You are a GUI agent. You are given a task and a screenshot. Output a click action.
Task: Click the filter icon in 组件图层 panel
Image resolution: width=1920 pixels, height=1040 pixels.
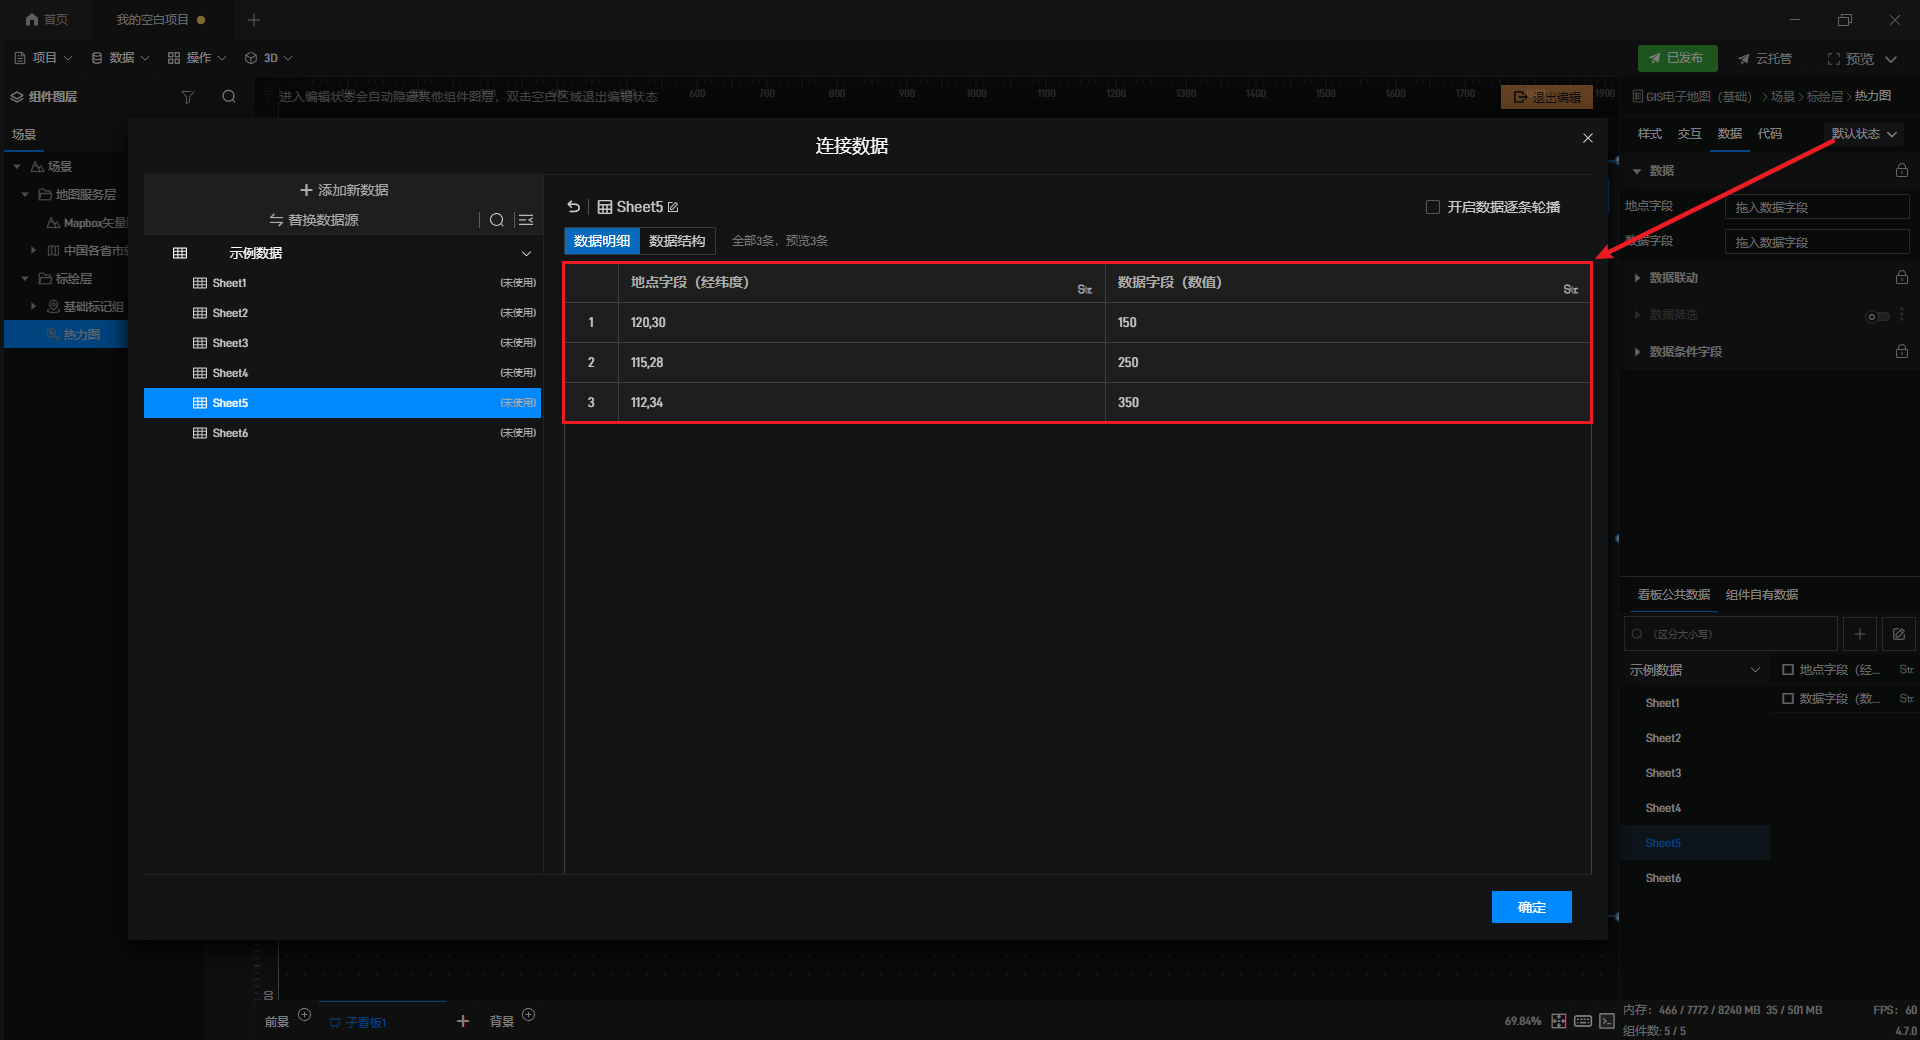(187, 97)
